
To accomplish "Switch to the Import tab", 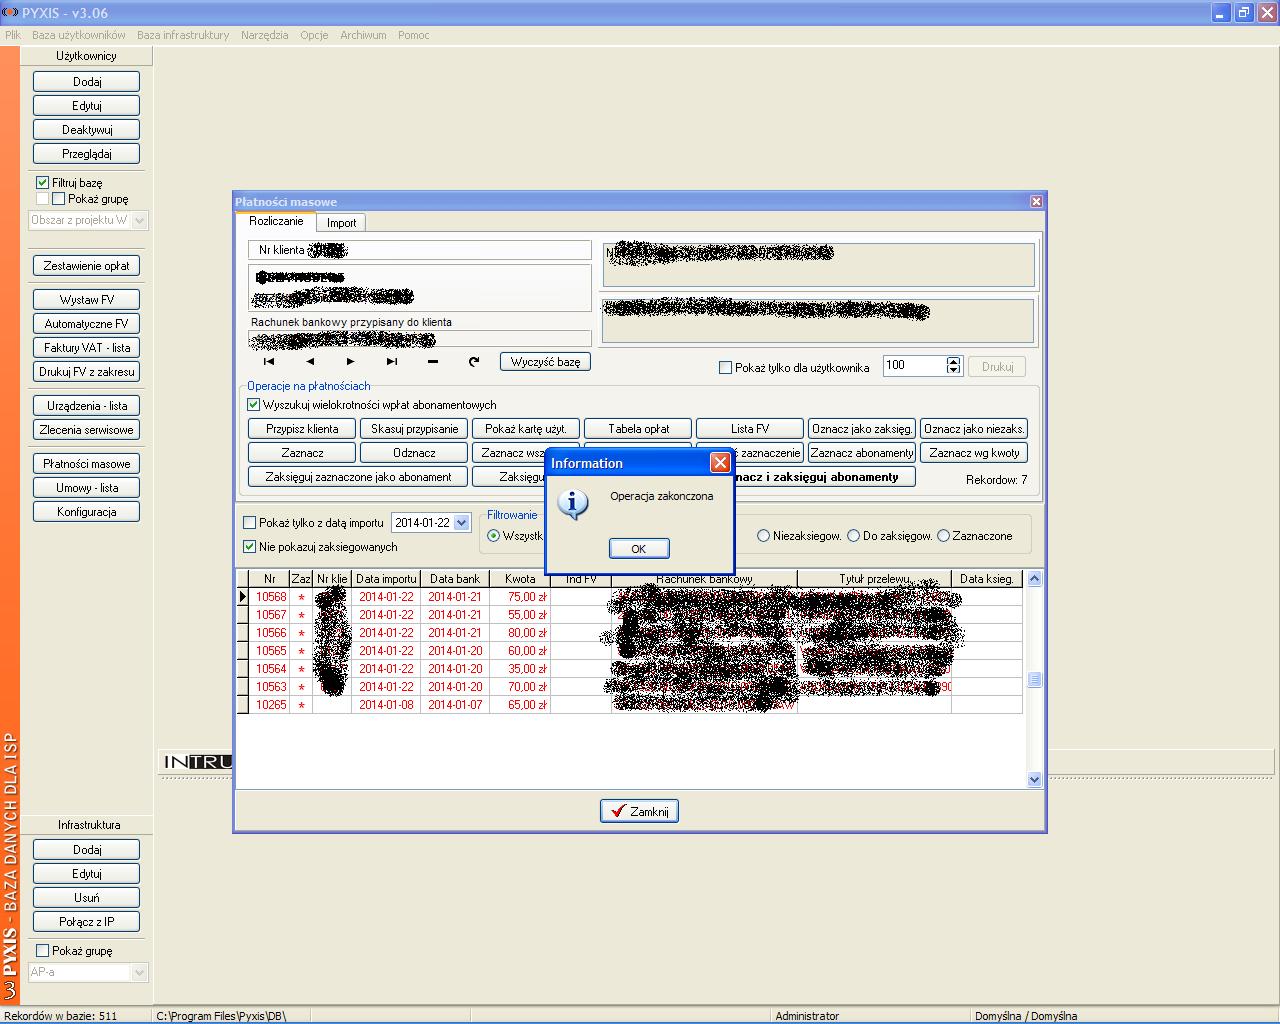I will (x=341, y=223).
